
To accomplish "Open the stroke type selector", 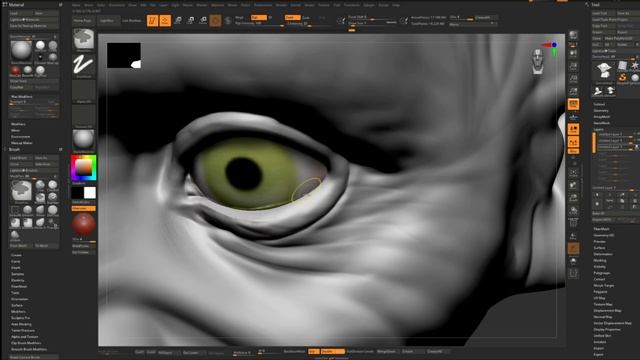I will coord(84,66).
